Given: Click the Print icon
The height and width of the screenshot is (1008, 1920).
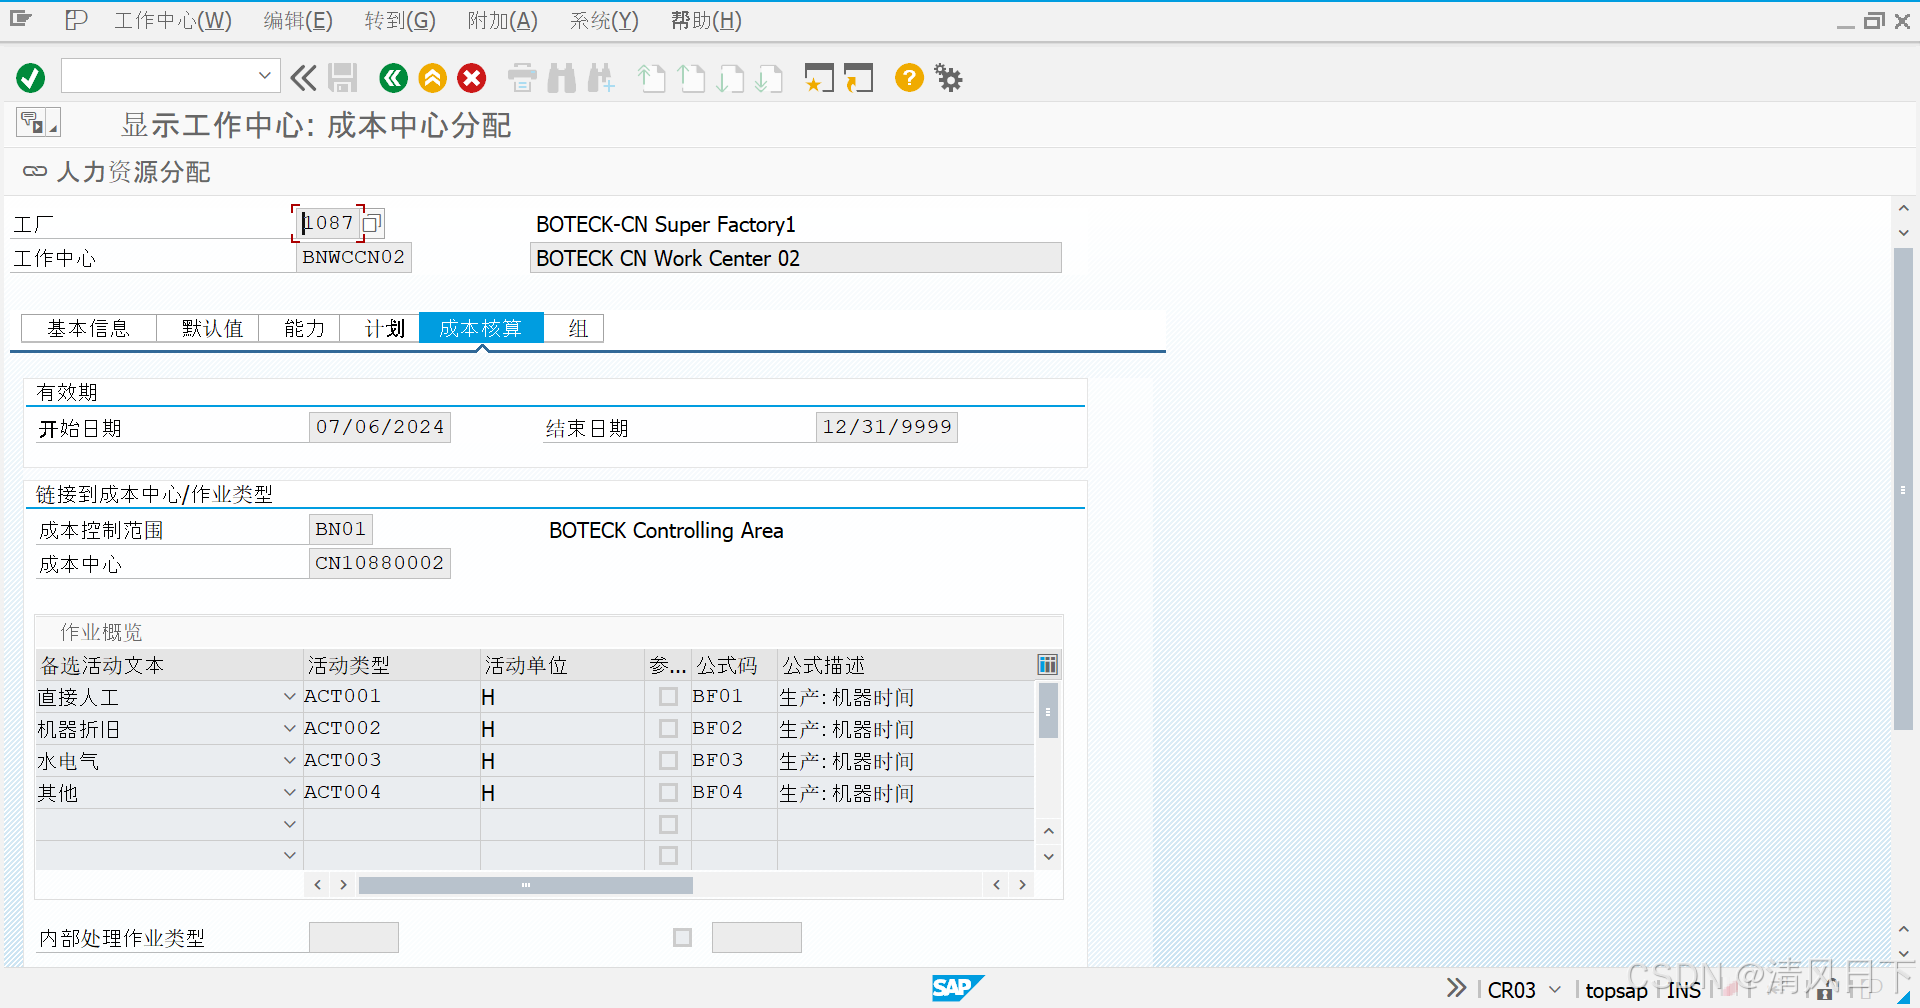Looking at the screenshot, I should (x=522, y=77).
